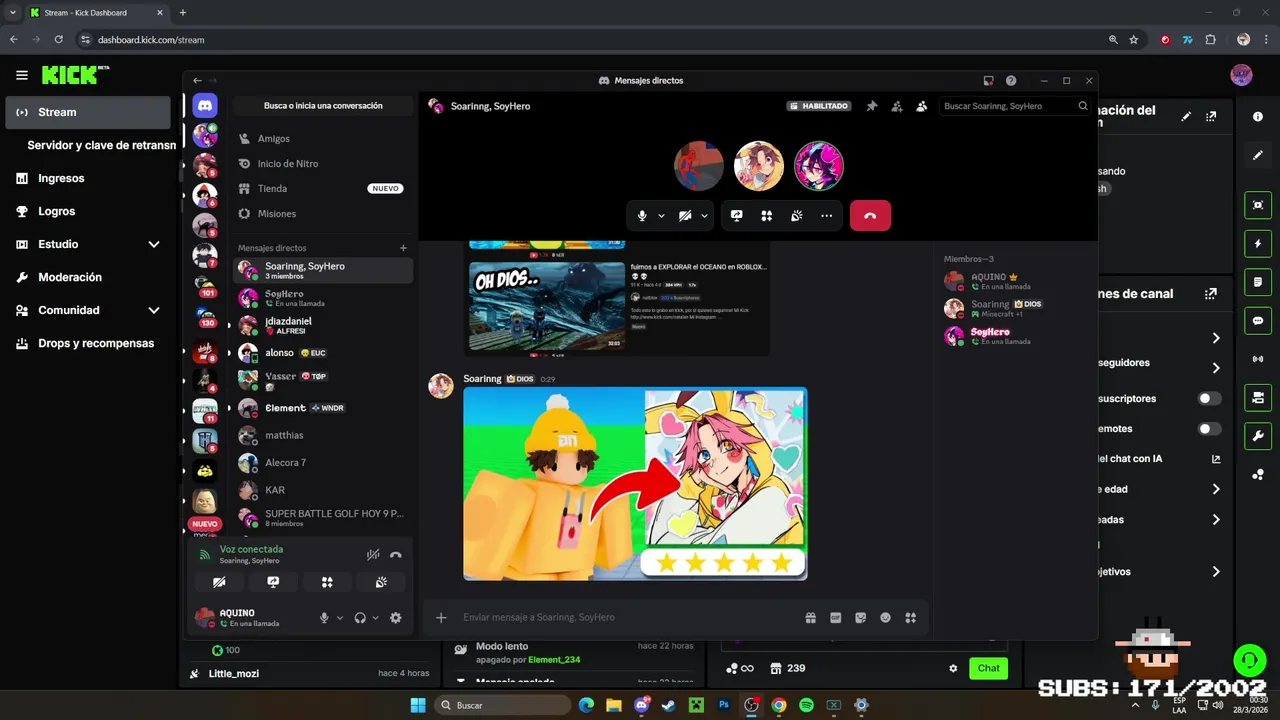Deafen audio with the headphones icon
The image size is (1280, 720).
(360, 618)
